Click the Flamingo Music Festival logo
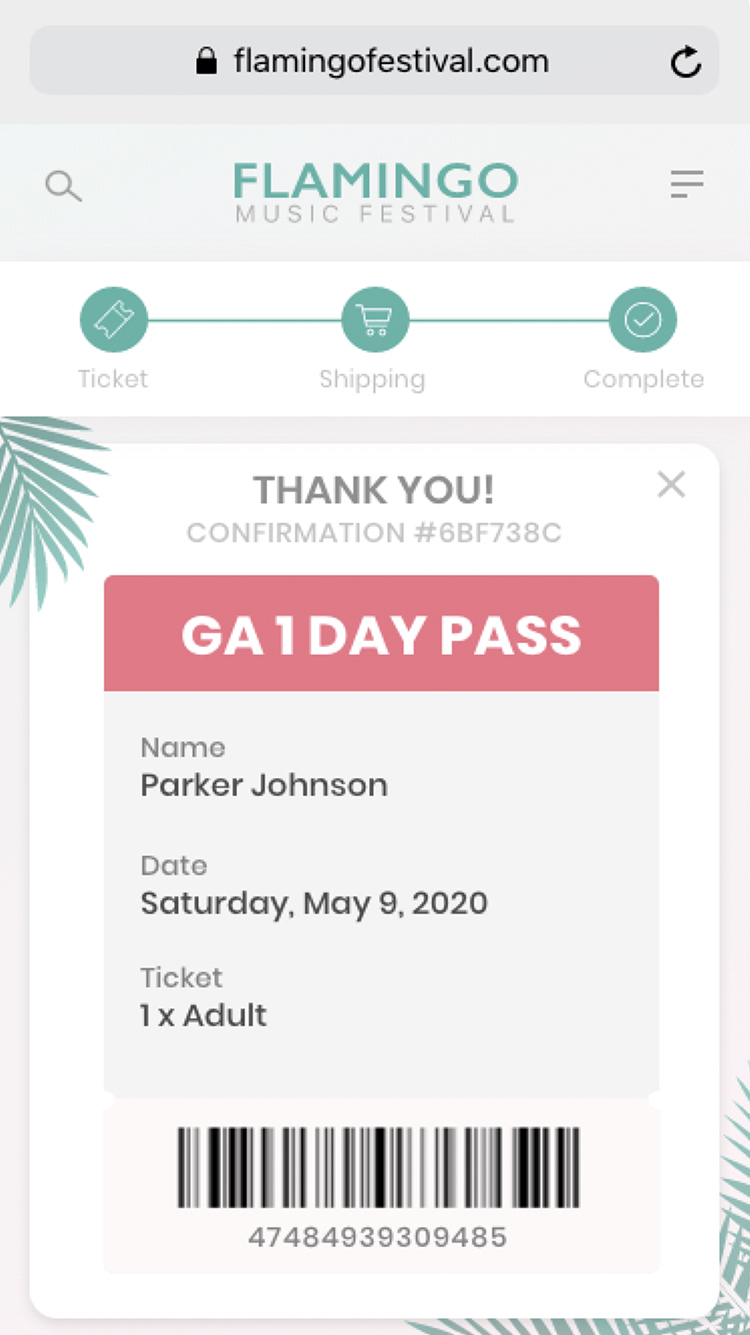Screen dimensions: 750x1335 point(375,191)
